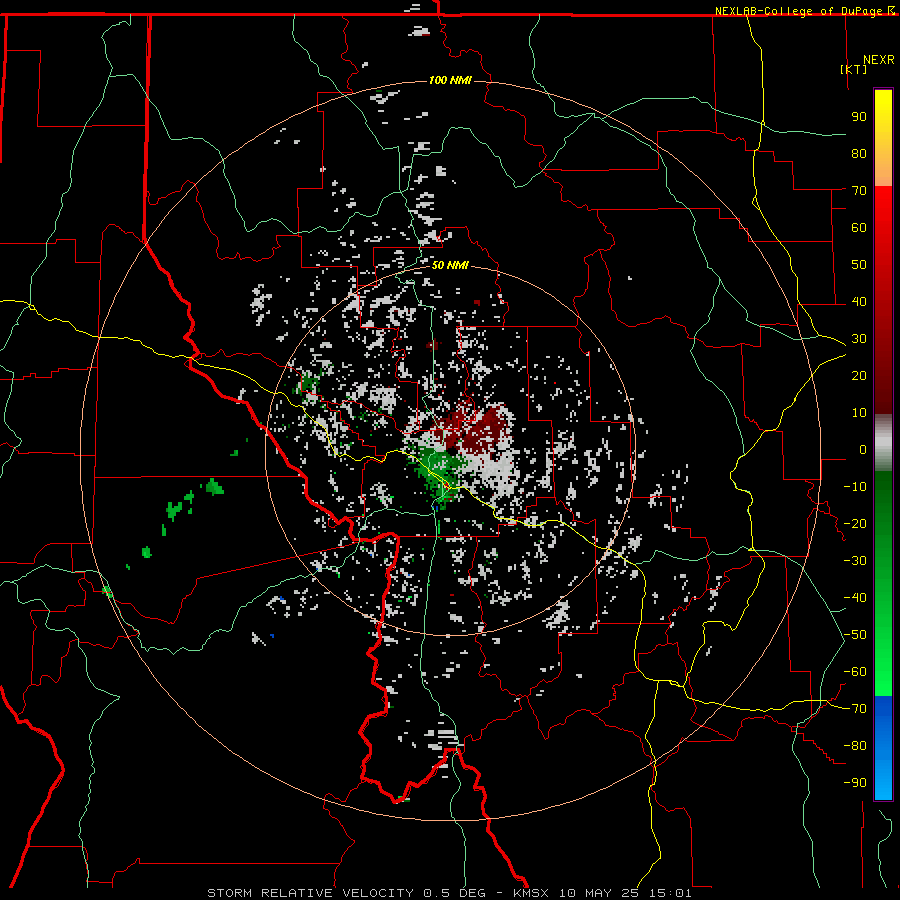This screenshot has height=900, width=900.
Task: Click the 50 NMI range ring label
Action: click(450, 265)
